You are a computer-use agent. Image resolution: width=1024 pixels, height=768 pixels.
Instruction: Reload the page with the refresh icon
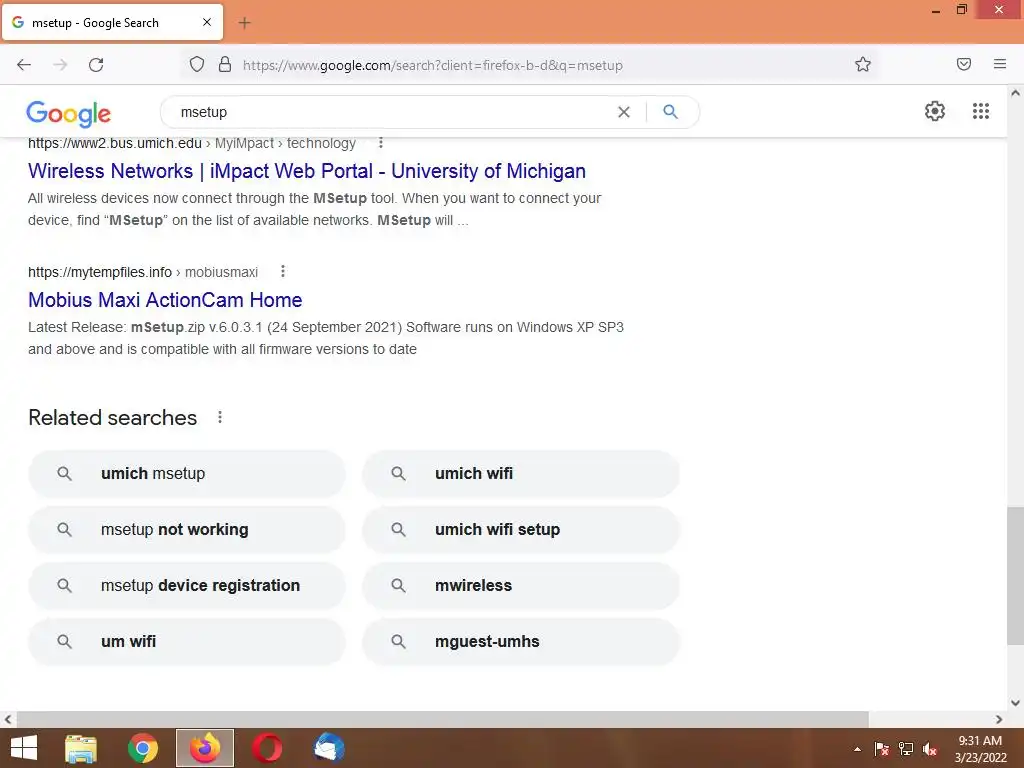click(96, 65)
